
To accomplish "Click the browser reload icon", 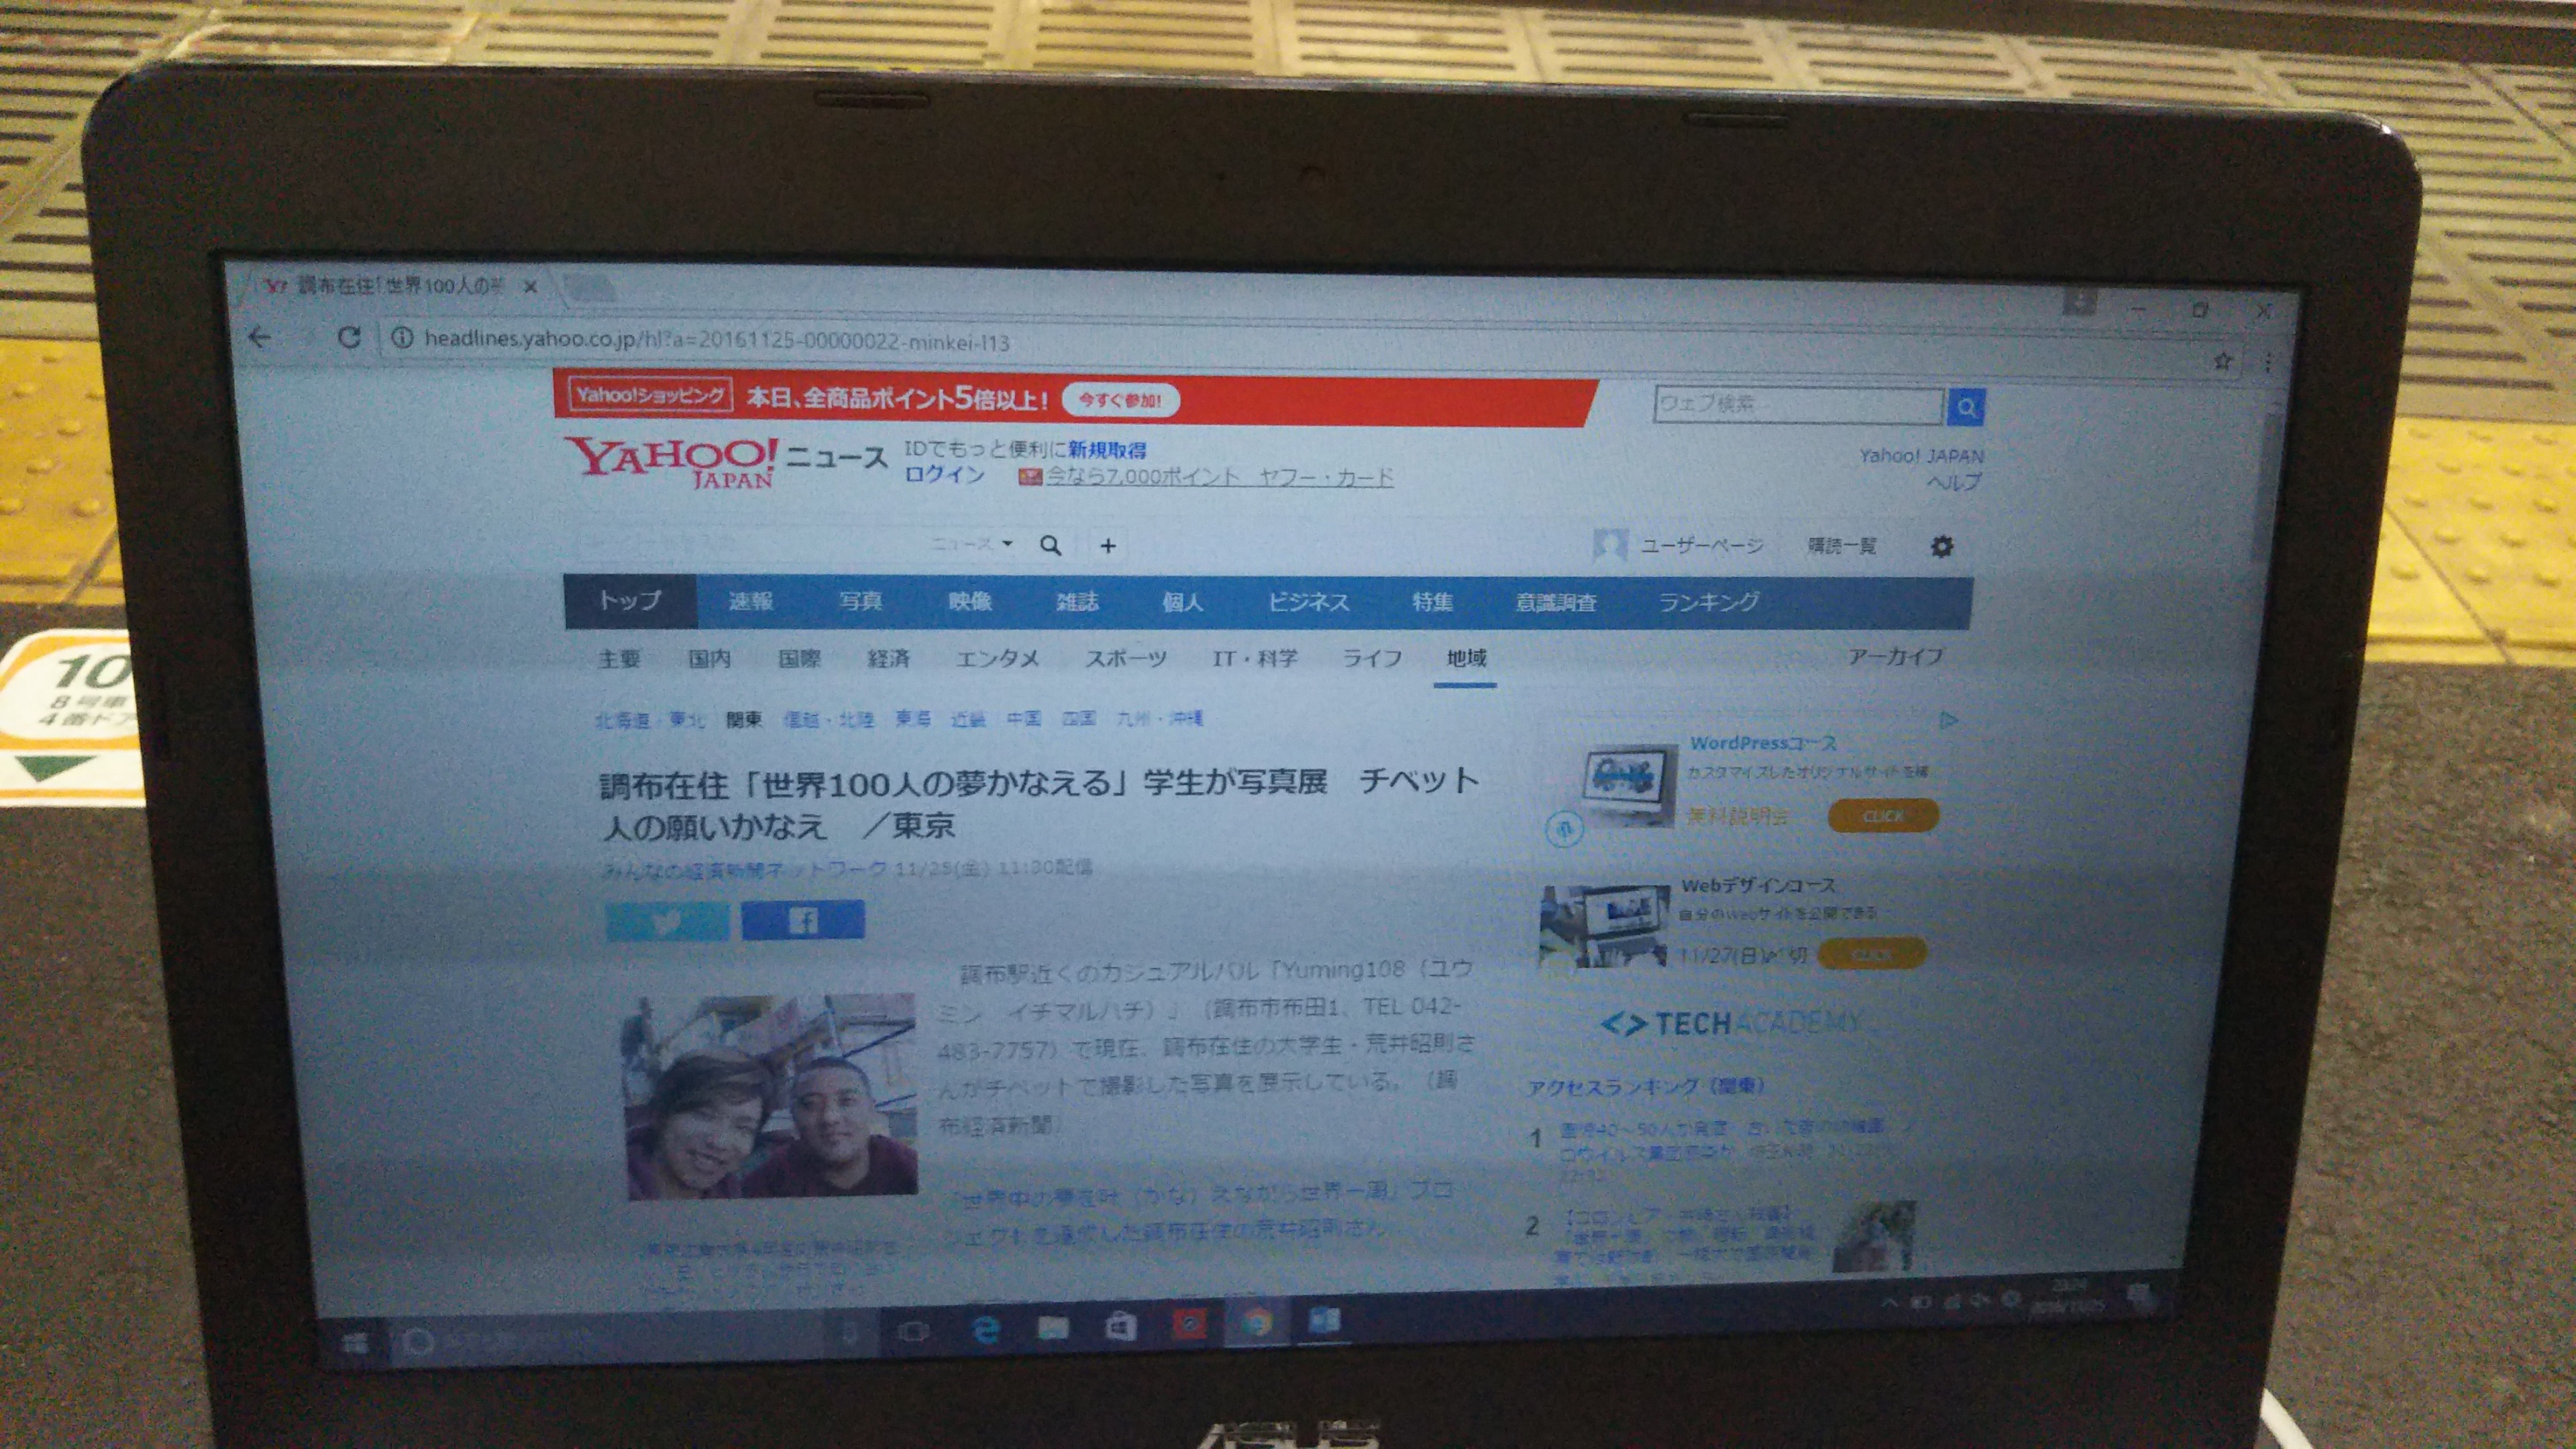I will pos(349,338).
